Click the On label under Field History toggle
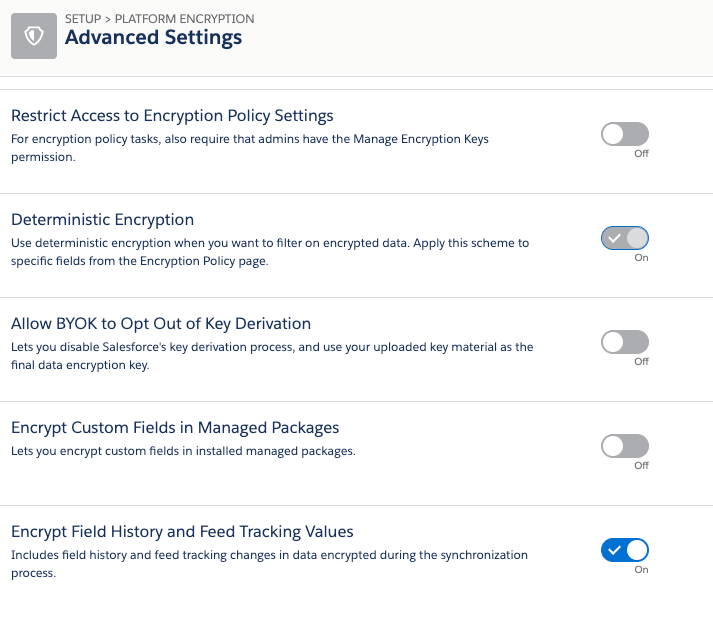Image resolution: width=713 pixels, height=619 pixels. point(641,570)
